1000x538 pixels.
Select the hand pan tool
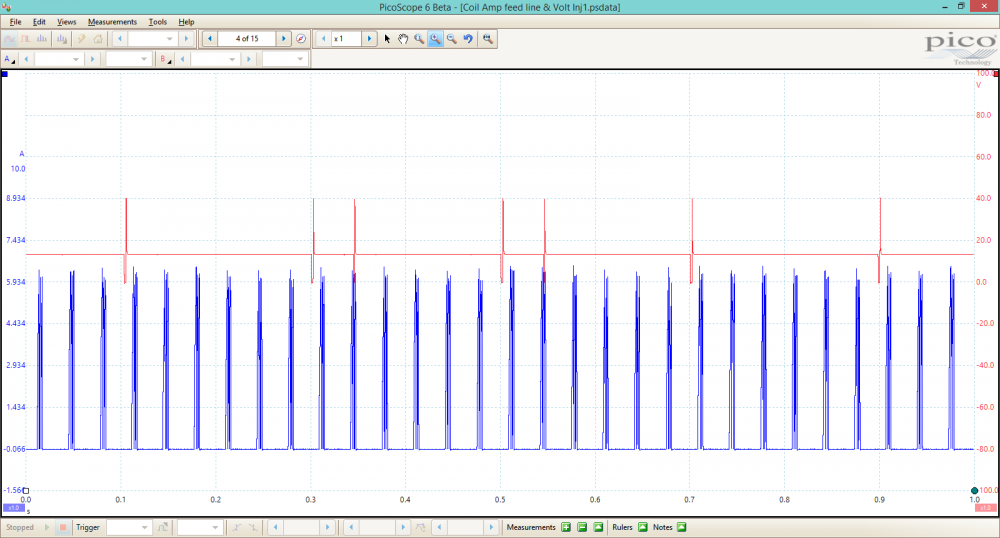pos(403,39)
